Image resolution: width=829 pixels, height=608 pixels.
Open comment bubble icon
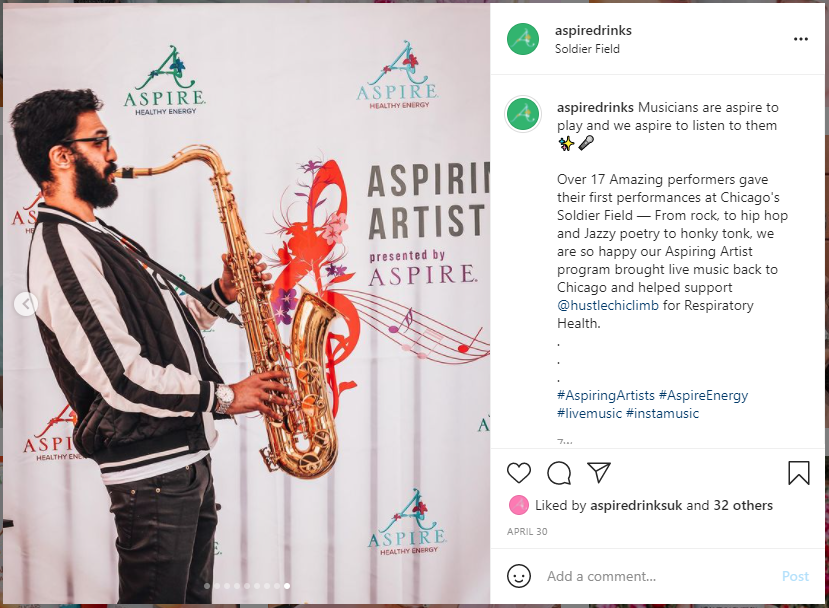559,473
